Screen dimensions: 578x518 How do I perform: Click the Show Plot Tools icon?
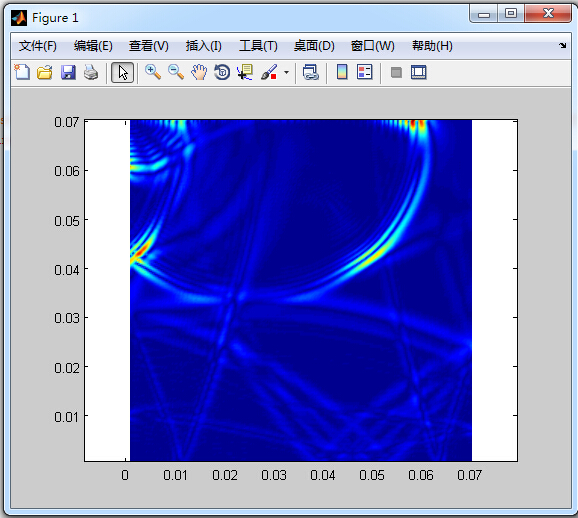click(419, 72)
